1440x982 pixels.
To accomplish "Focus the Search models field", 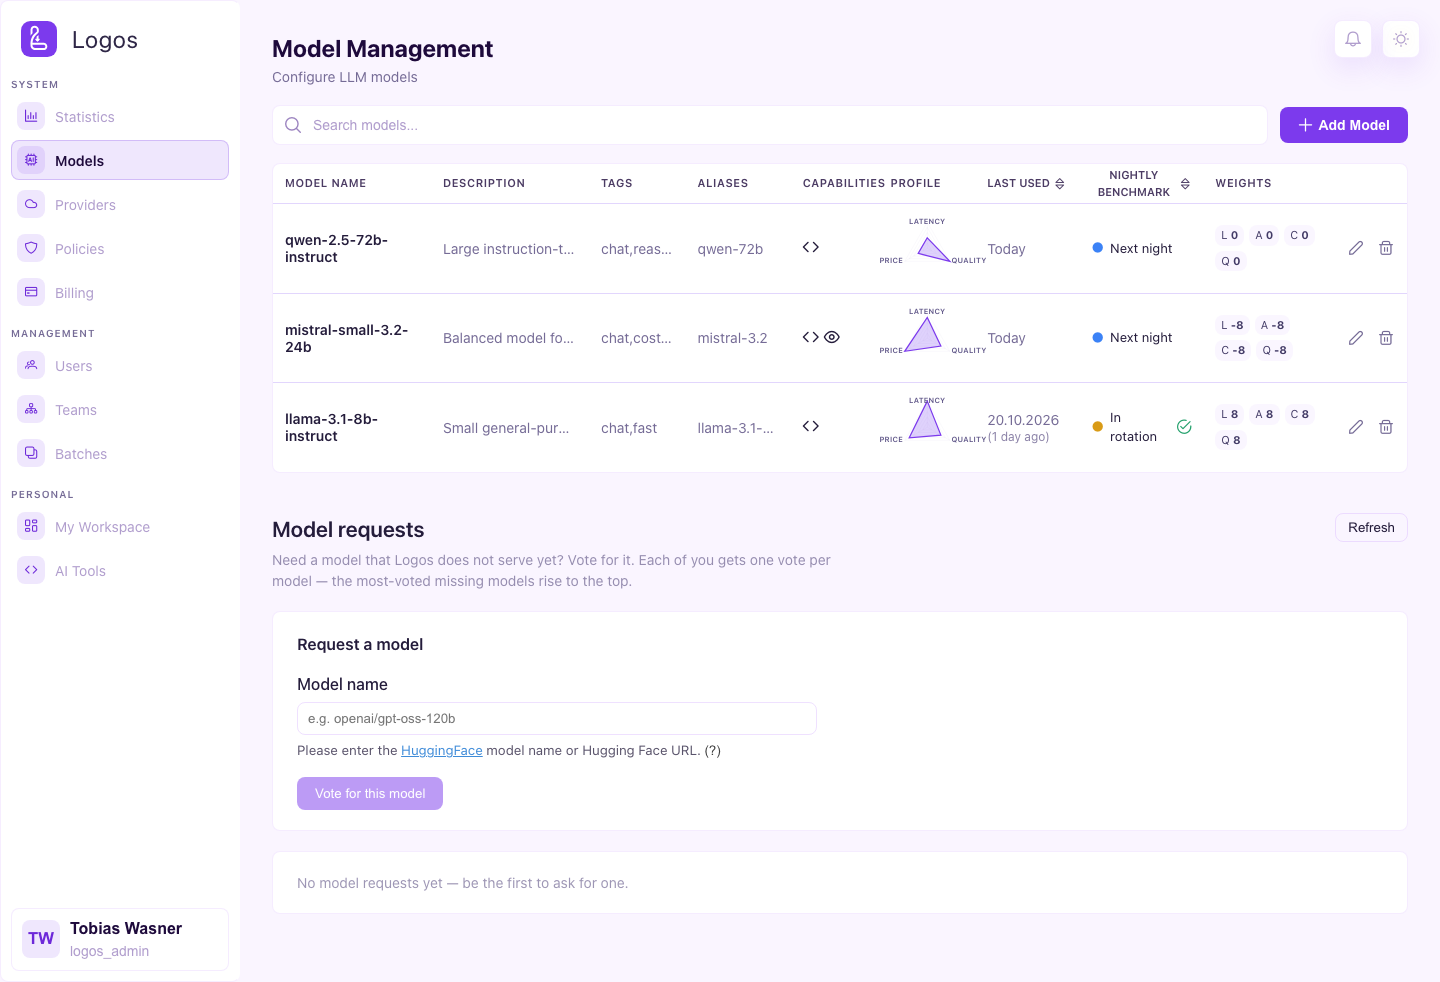I will coord(770,125).
